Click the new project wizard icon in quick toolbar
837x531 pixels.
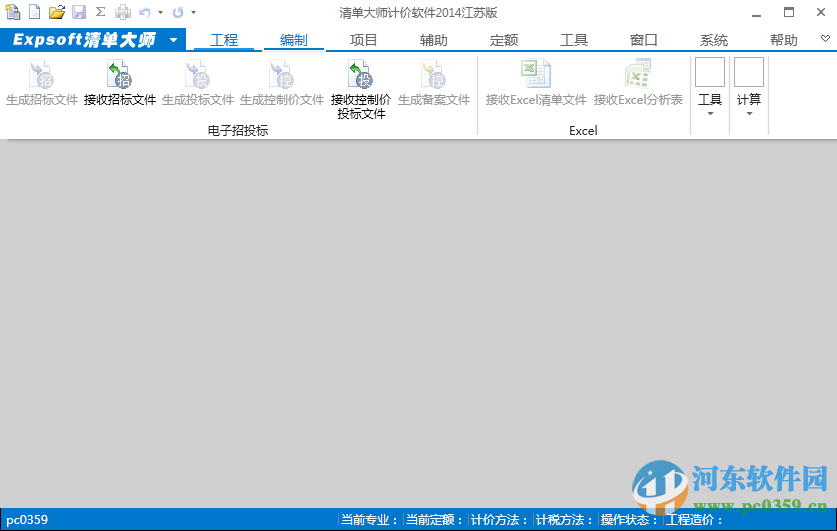13,12
